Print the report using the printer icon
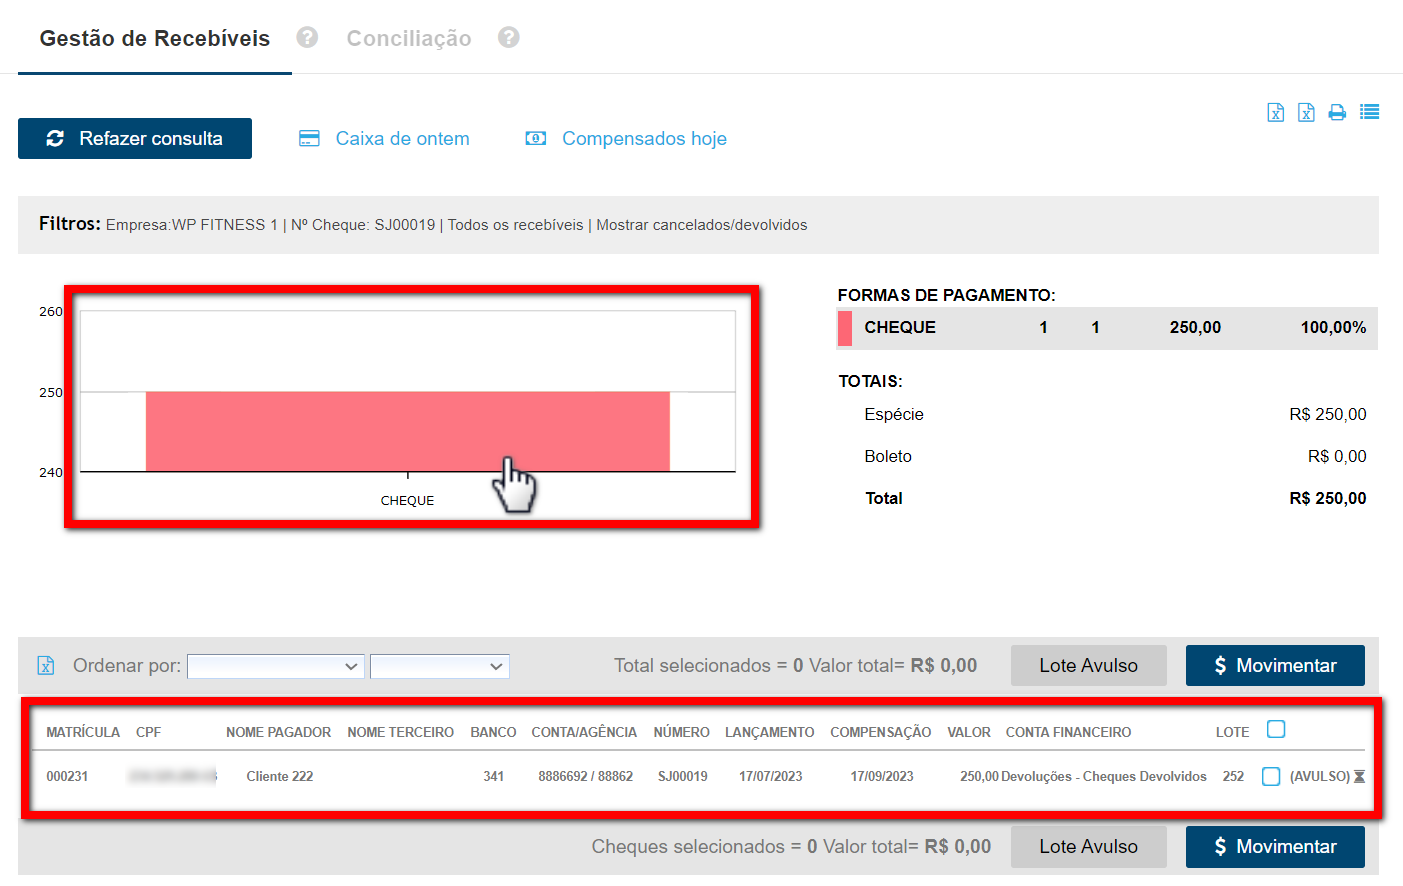This screenshot has height=886, width=1403. 1337,112
